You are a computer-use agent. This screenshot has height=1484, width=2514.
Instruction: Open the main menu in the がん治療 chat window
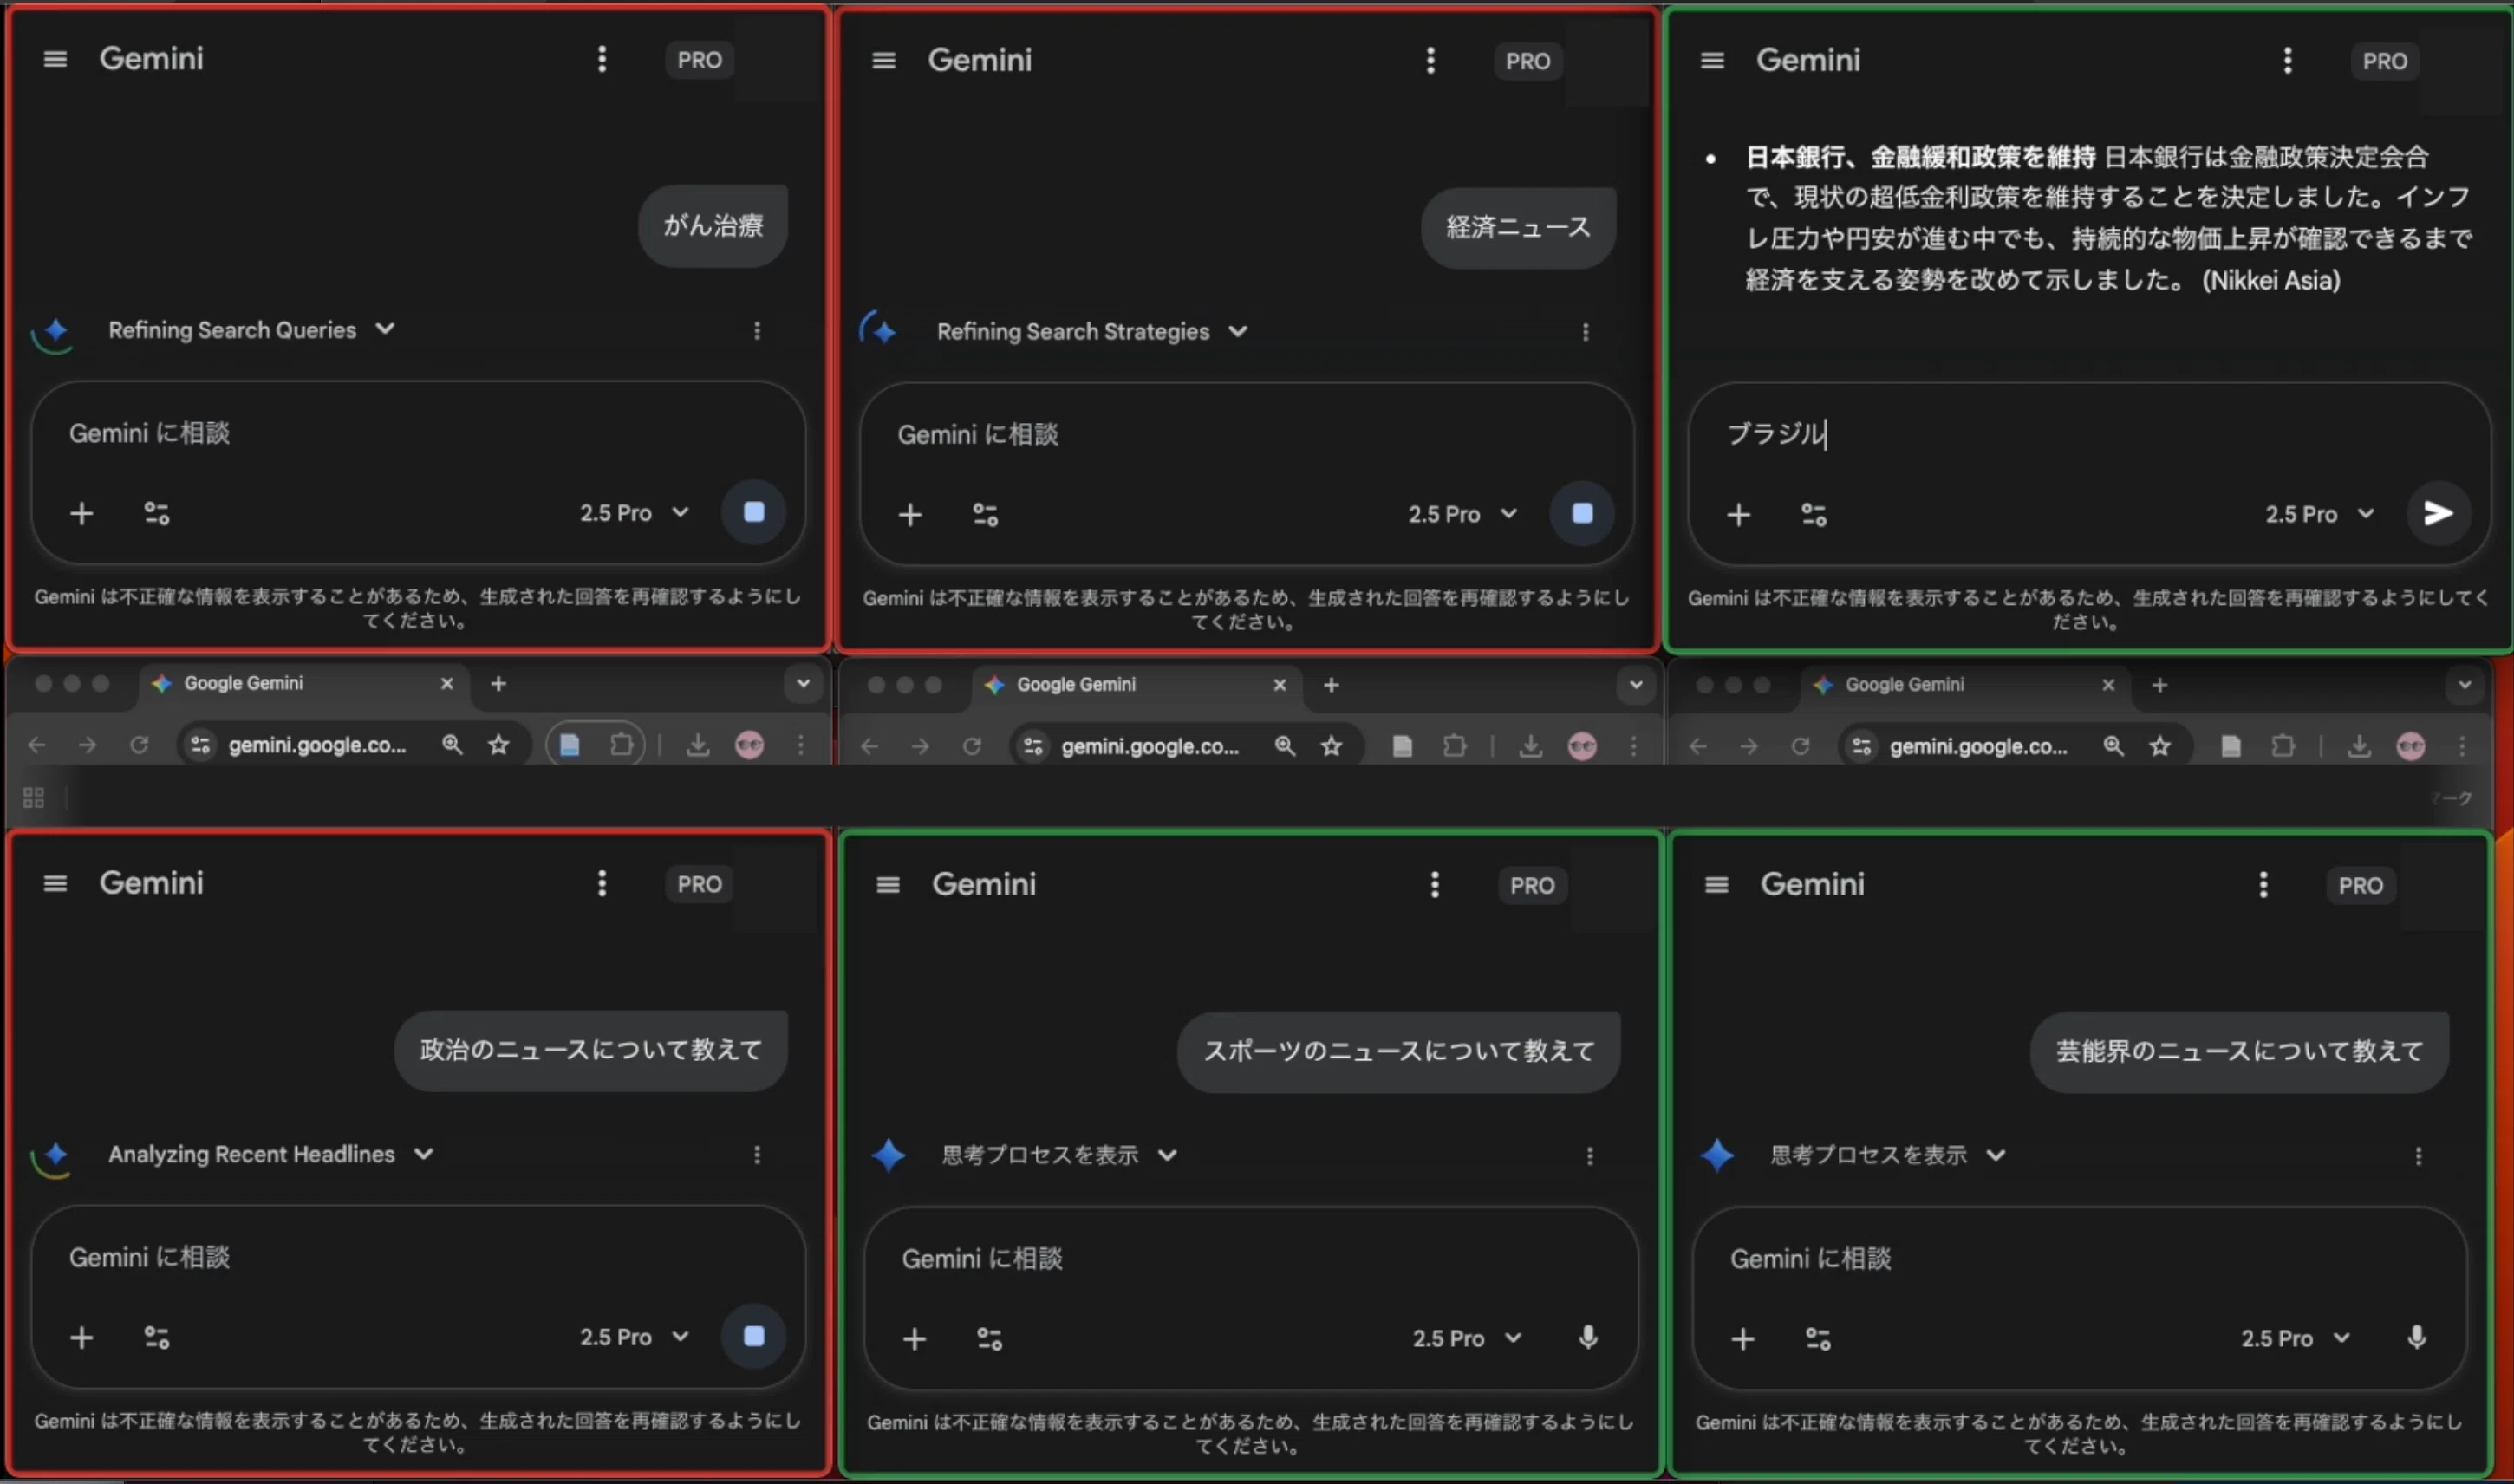pos(56,59)
